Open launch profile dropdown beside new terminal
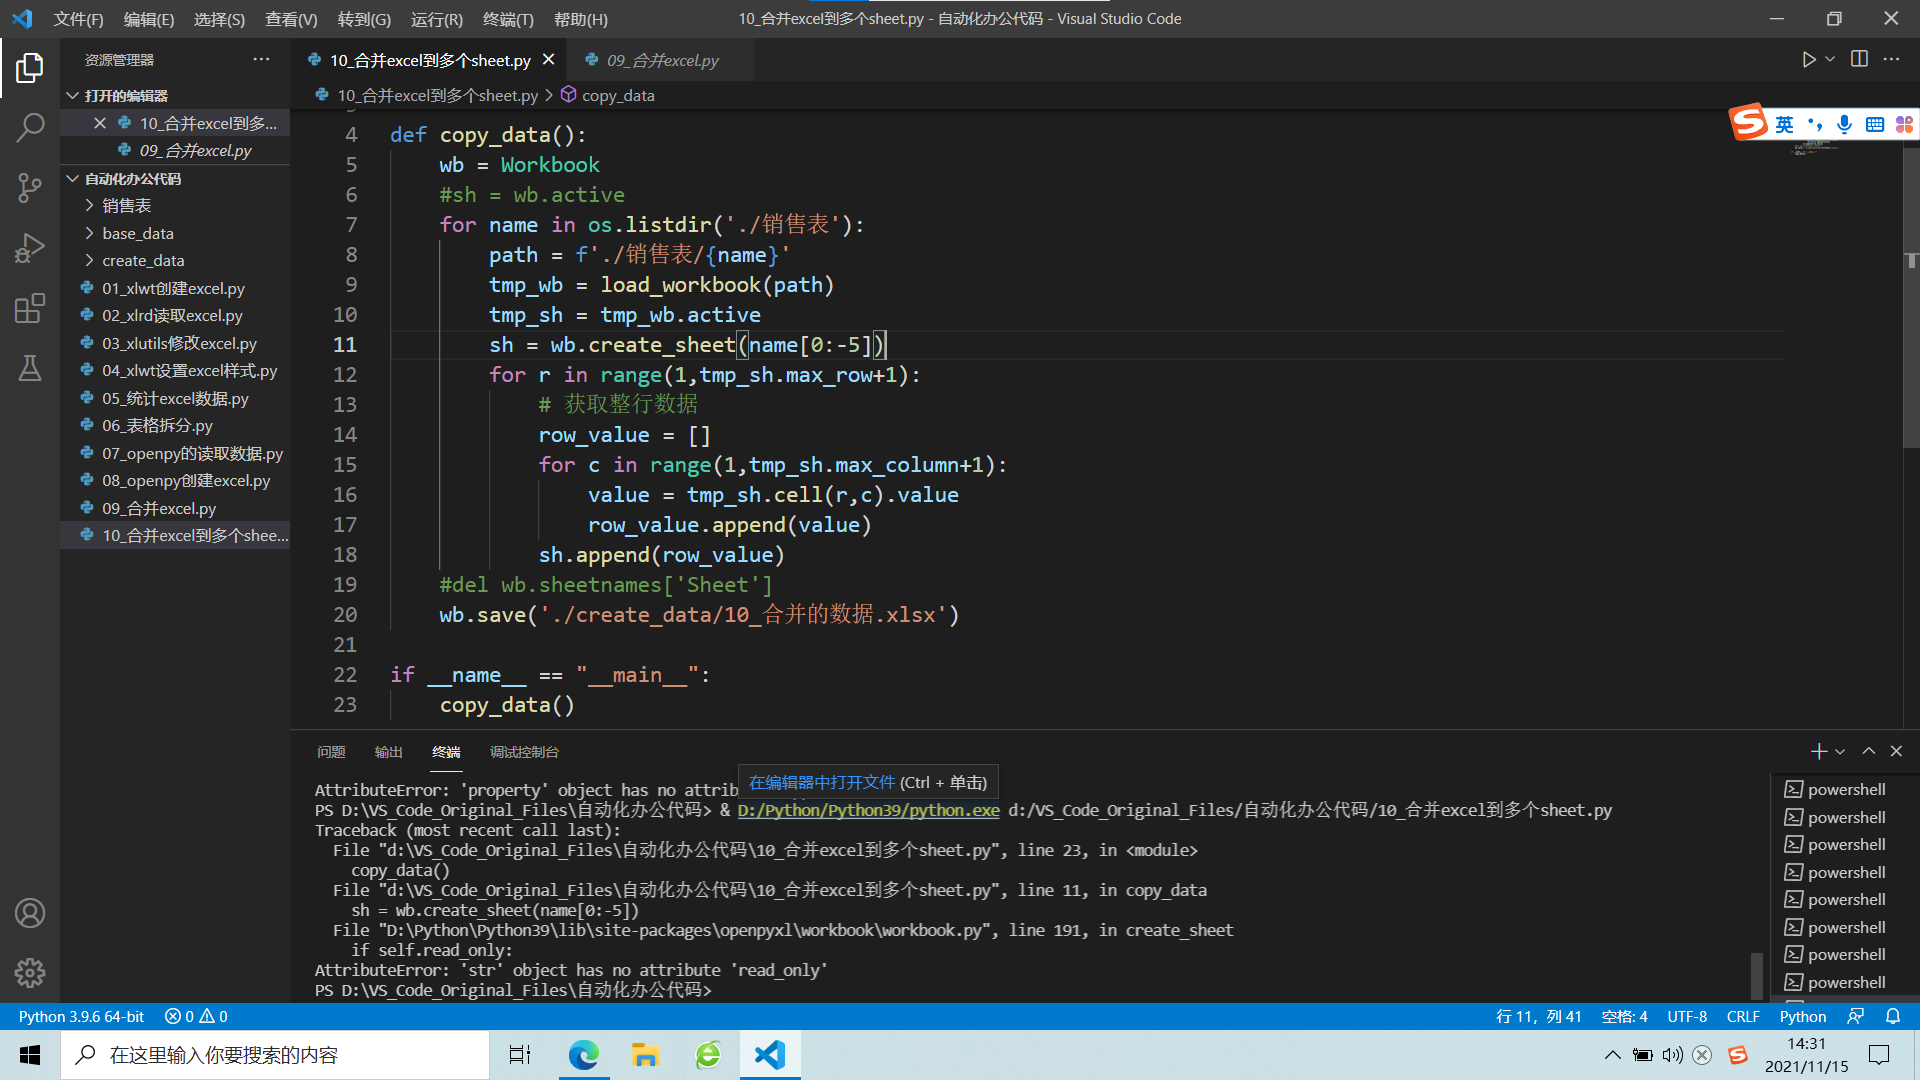 (1840, 752)
